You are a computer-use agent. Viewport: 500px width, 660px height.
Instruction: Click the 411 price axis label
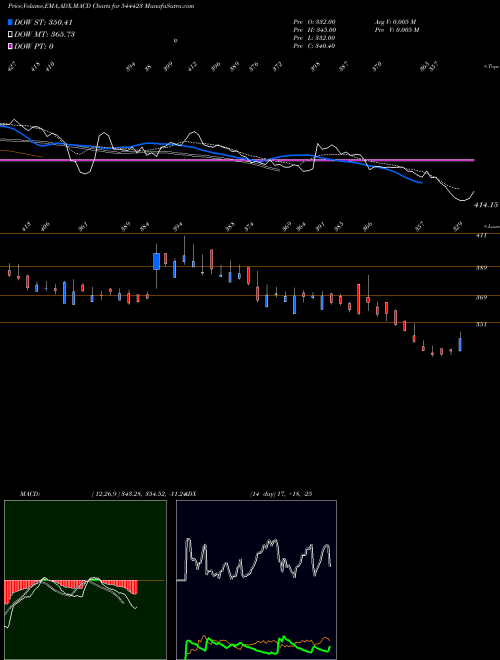pyautogui.click(x=481, y=236)
